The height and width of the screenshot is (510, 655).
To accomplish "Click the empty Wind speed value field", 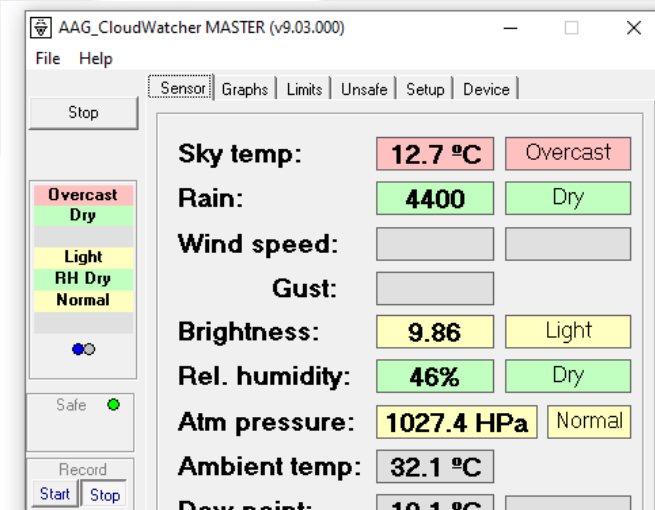I will tap(435, 244).
